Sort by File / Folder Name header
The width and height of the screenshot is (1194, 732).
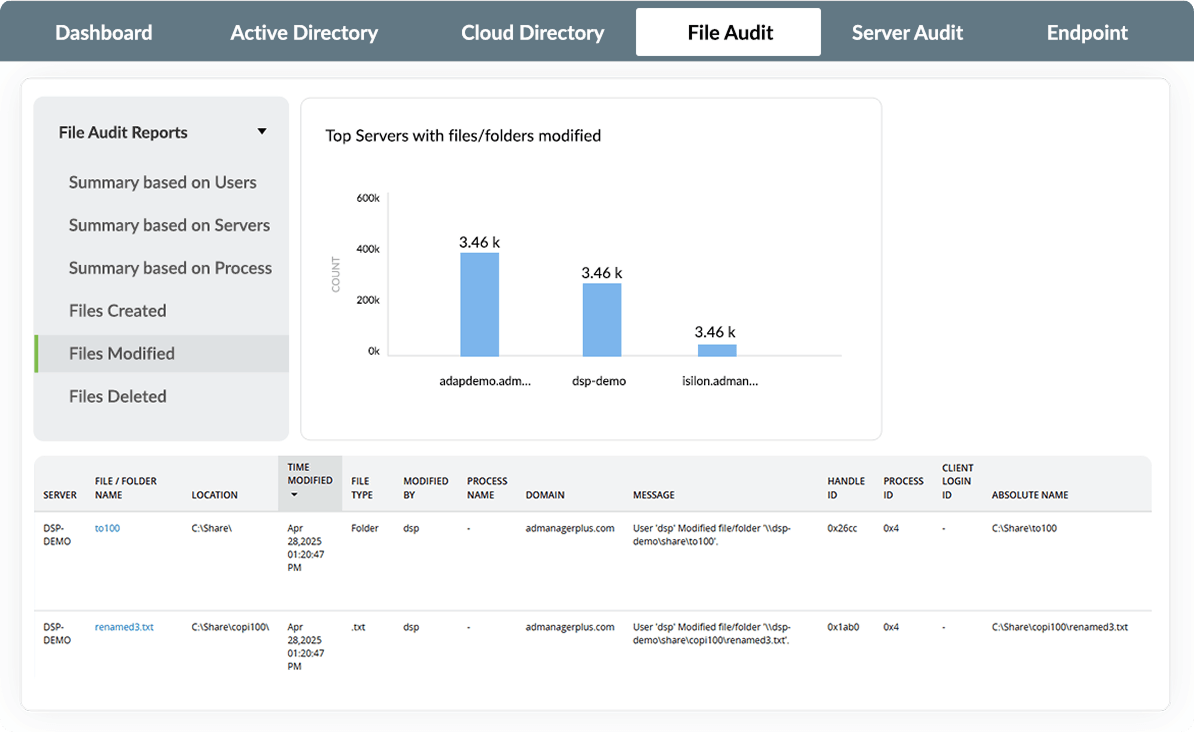point(126,488)
